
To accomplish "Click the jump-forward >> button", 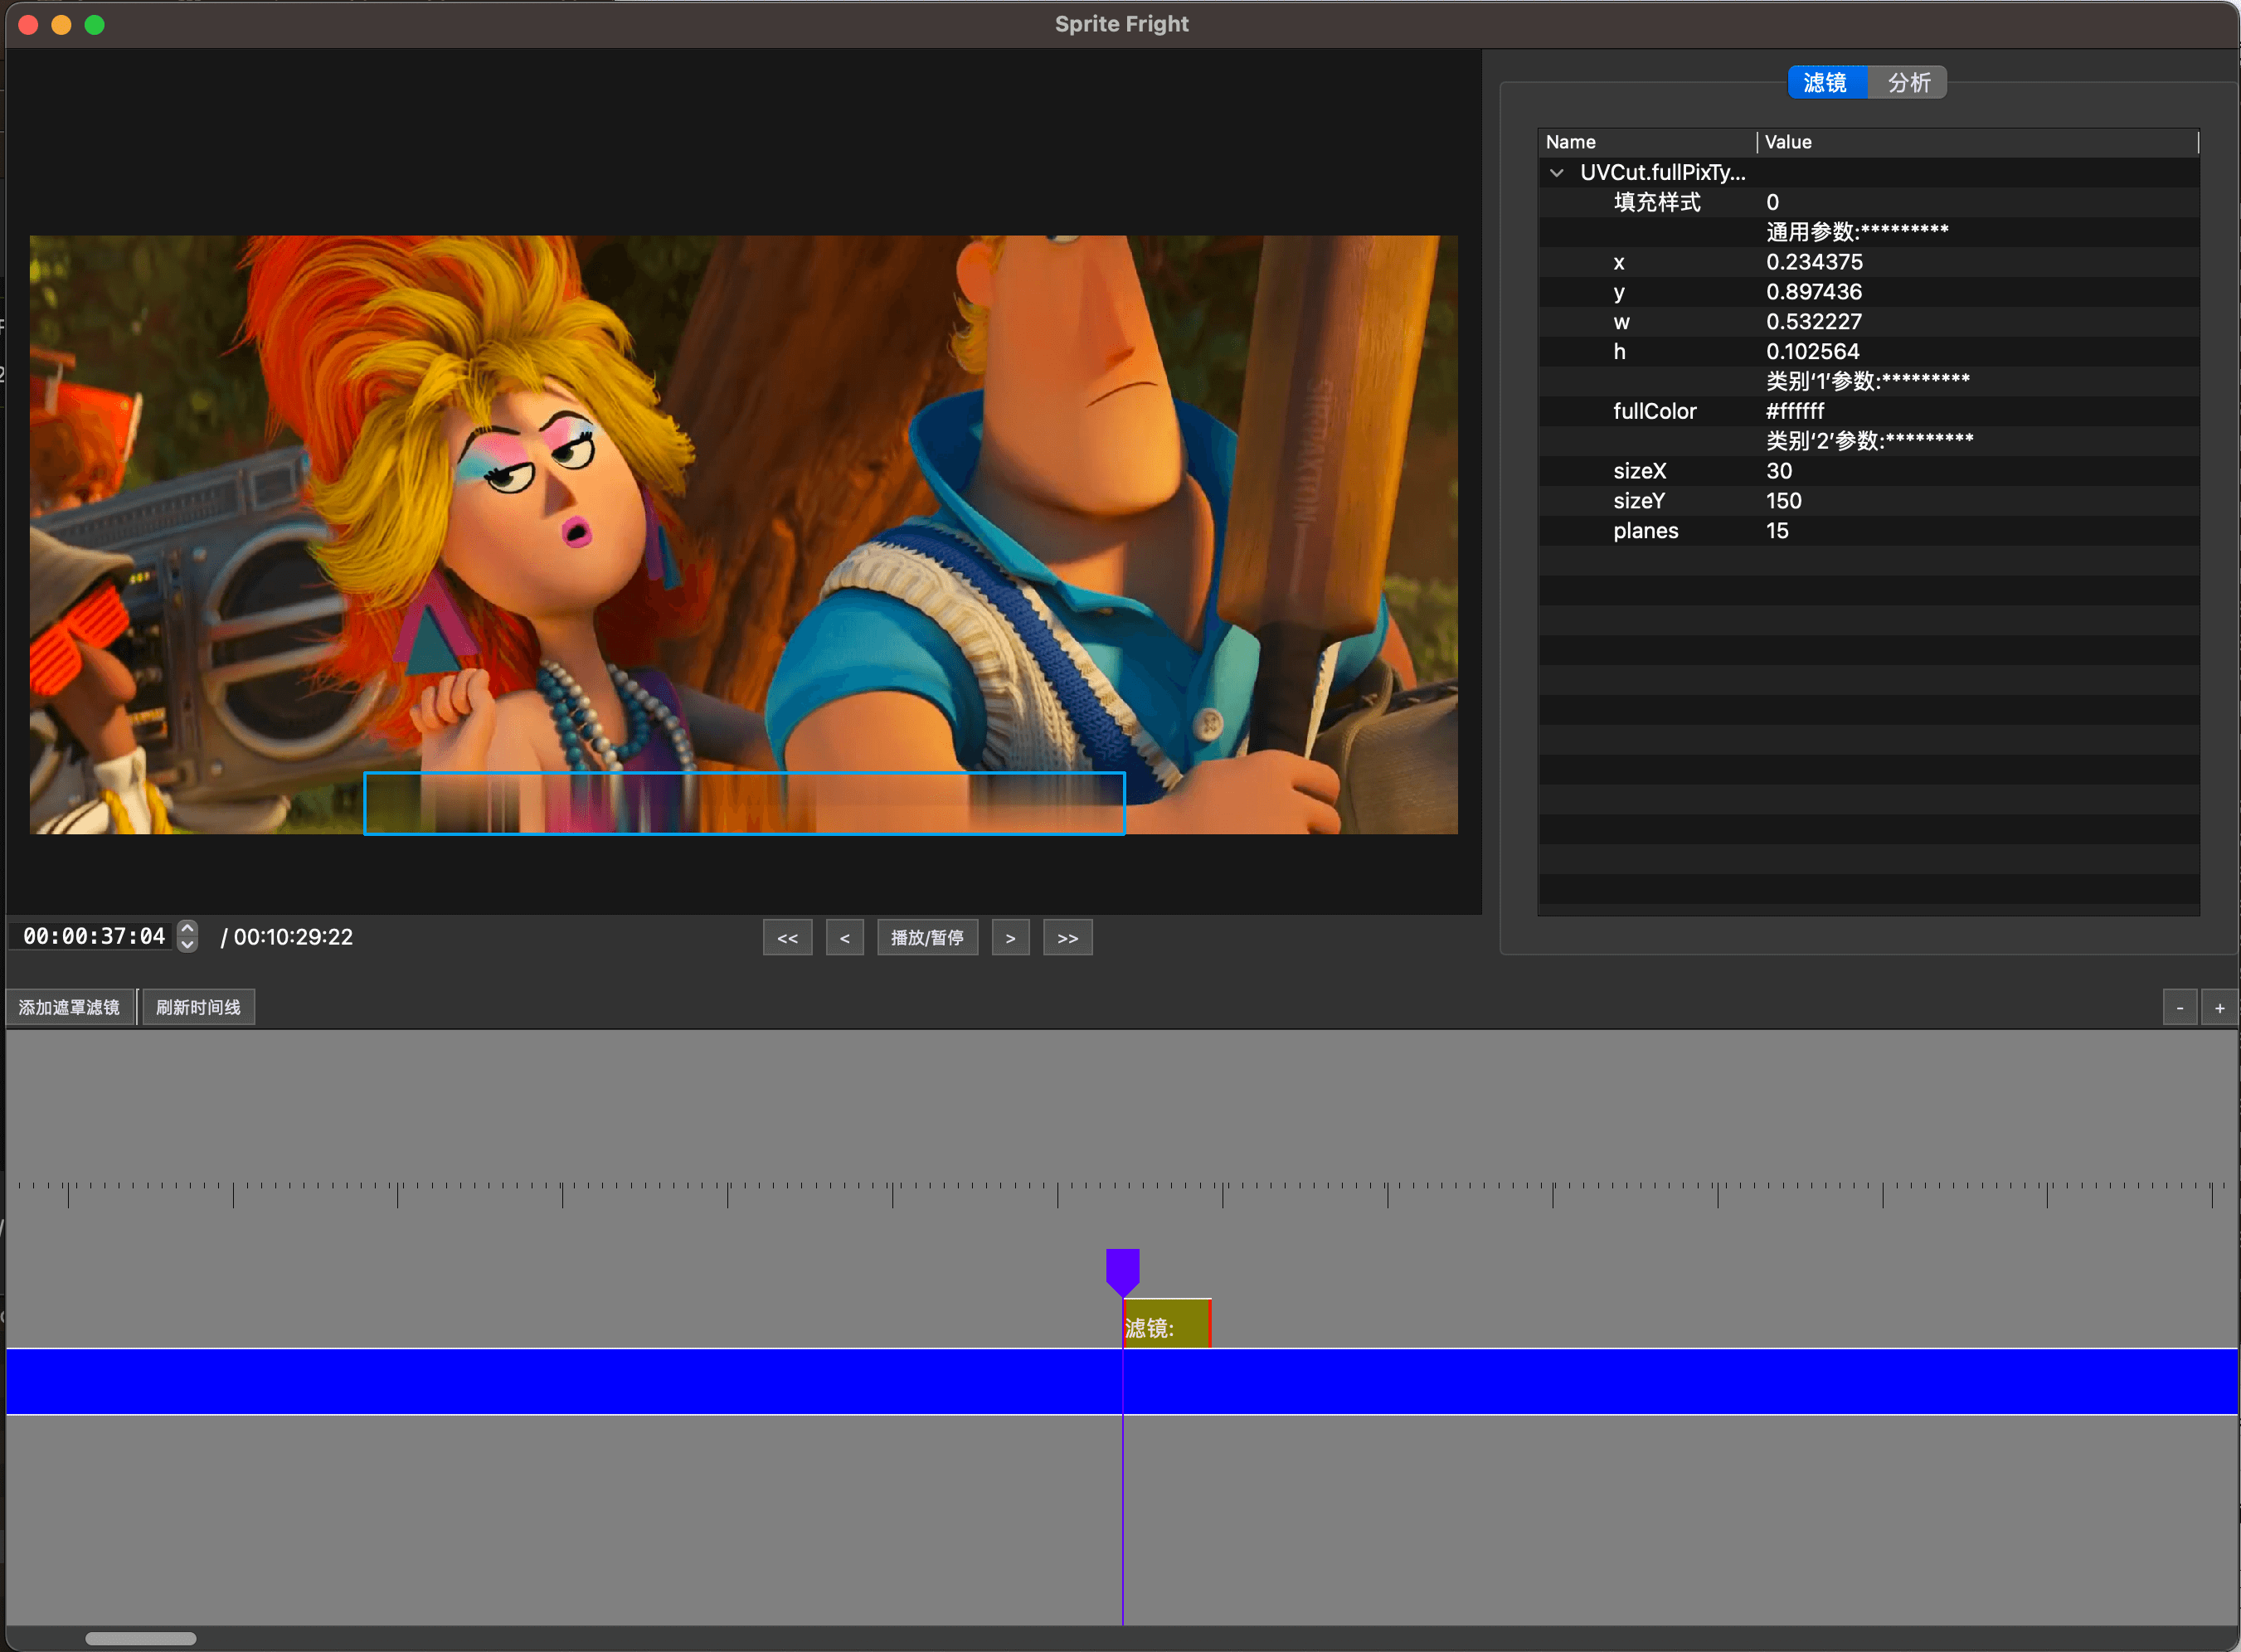I will 1067,938.
